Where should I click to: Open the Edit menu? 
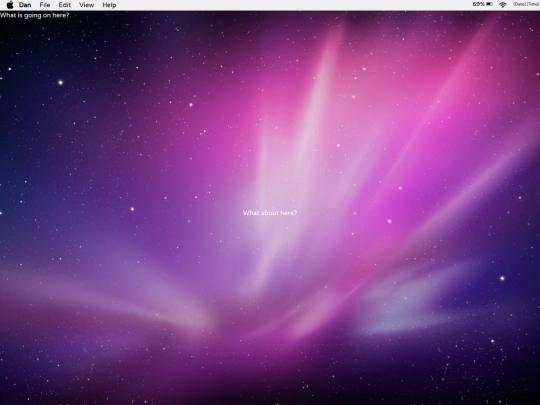click(65, 5)
